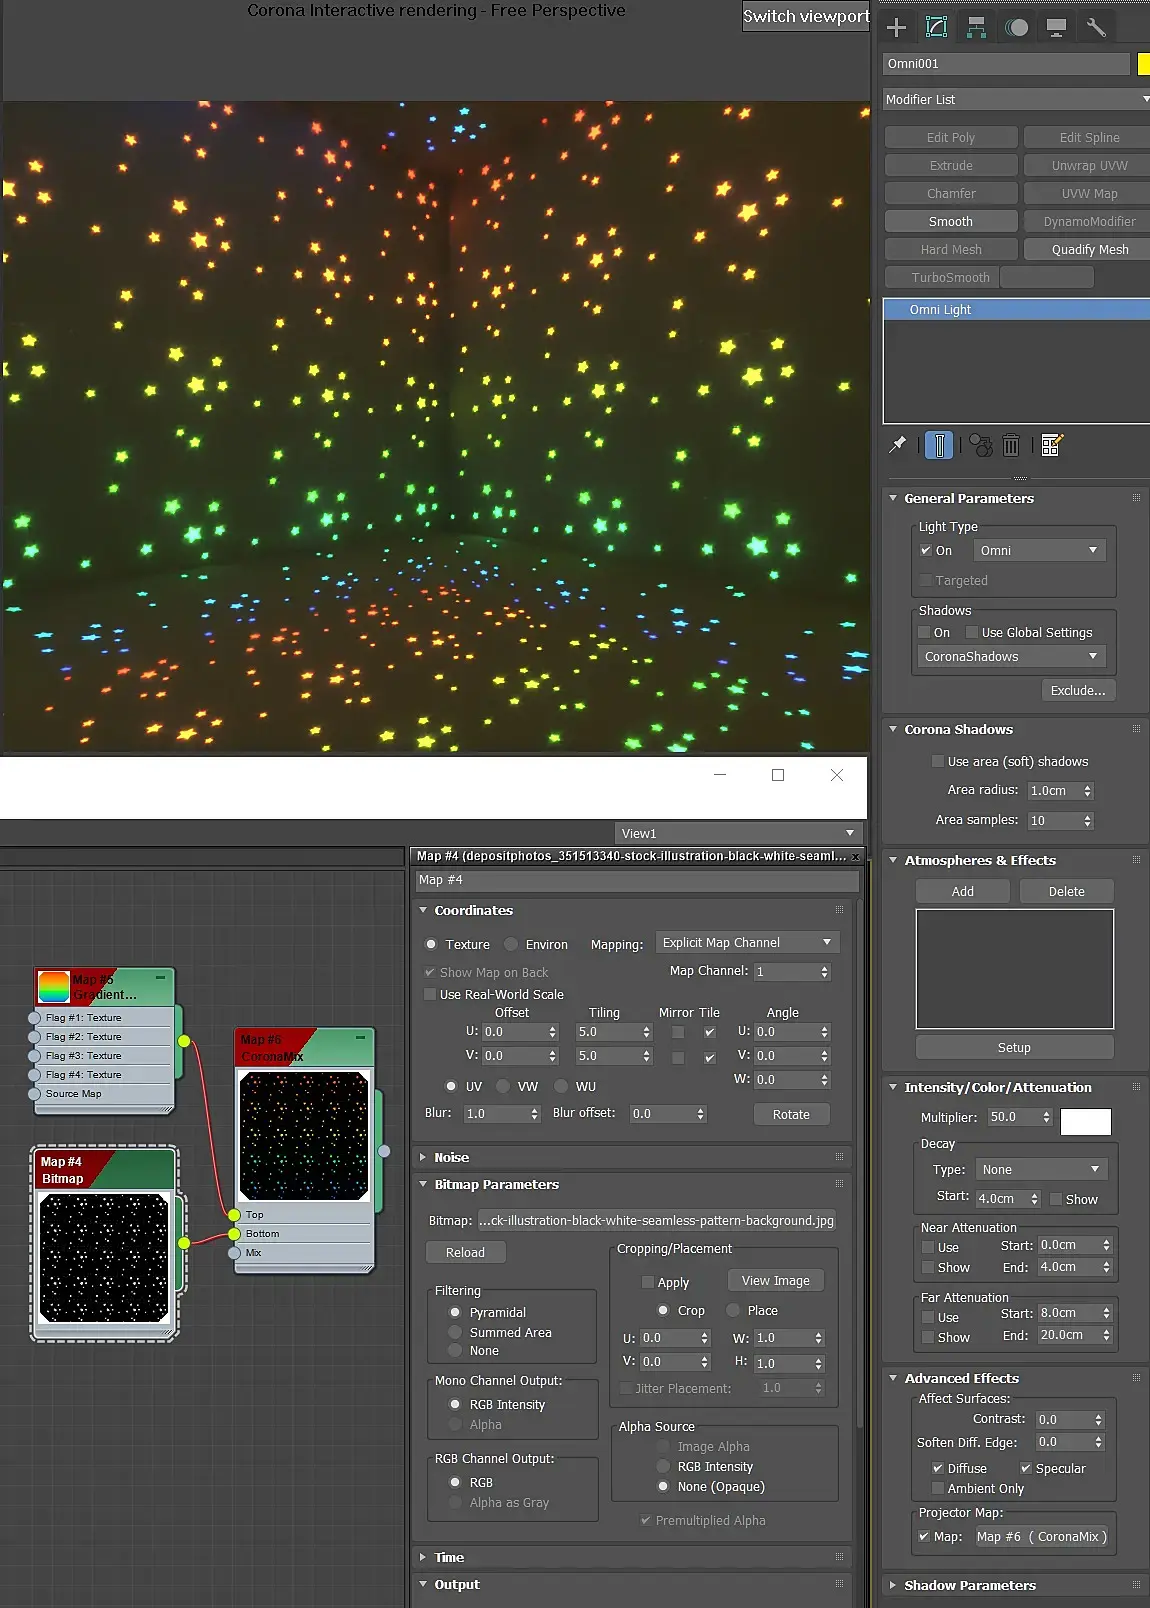
Task: Click the Mix input socket on CoronaMix
Action: click(x=235, y=1253)
